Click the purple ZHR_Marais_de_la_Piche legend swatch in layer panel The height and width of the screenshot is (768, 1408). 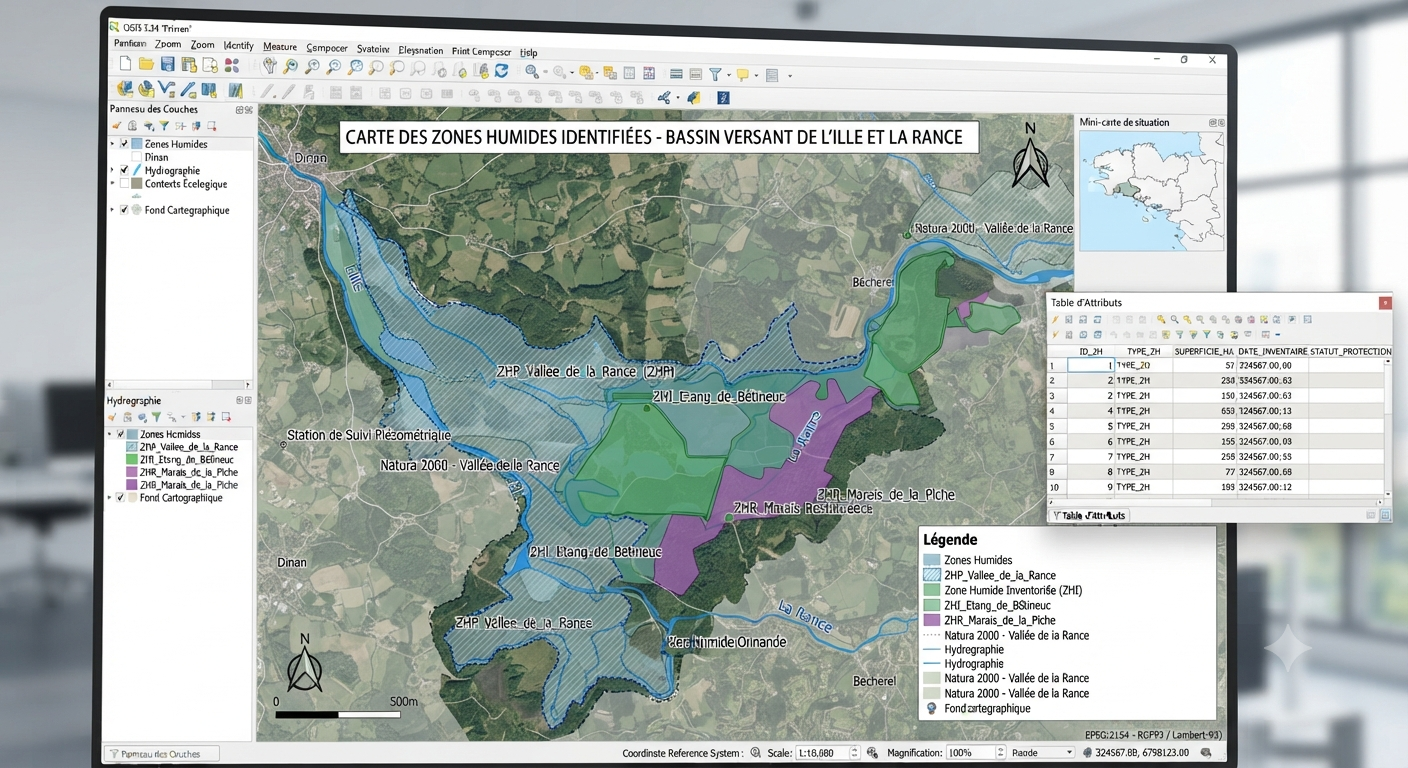[x=133, y=472]
